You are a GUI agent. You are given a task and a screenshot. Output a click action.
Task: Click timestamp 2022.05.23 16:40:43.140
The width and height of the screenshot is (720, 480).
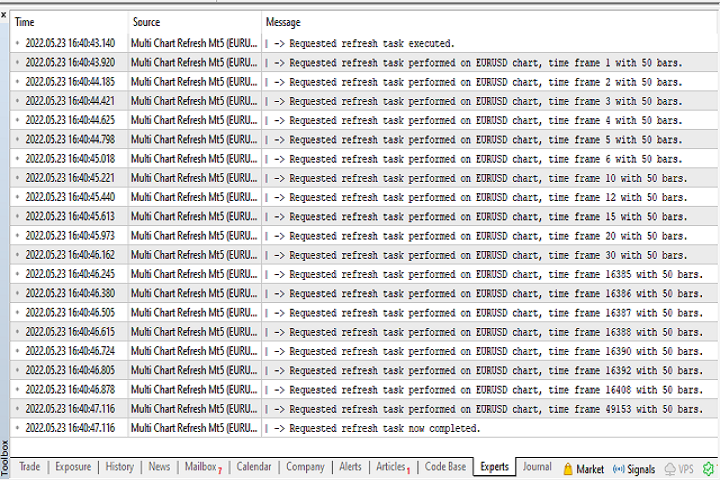tap(70, 43)
